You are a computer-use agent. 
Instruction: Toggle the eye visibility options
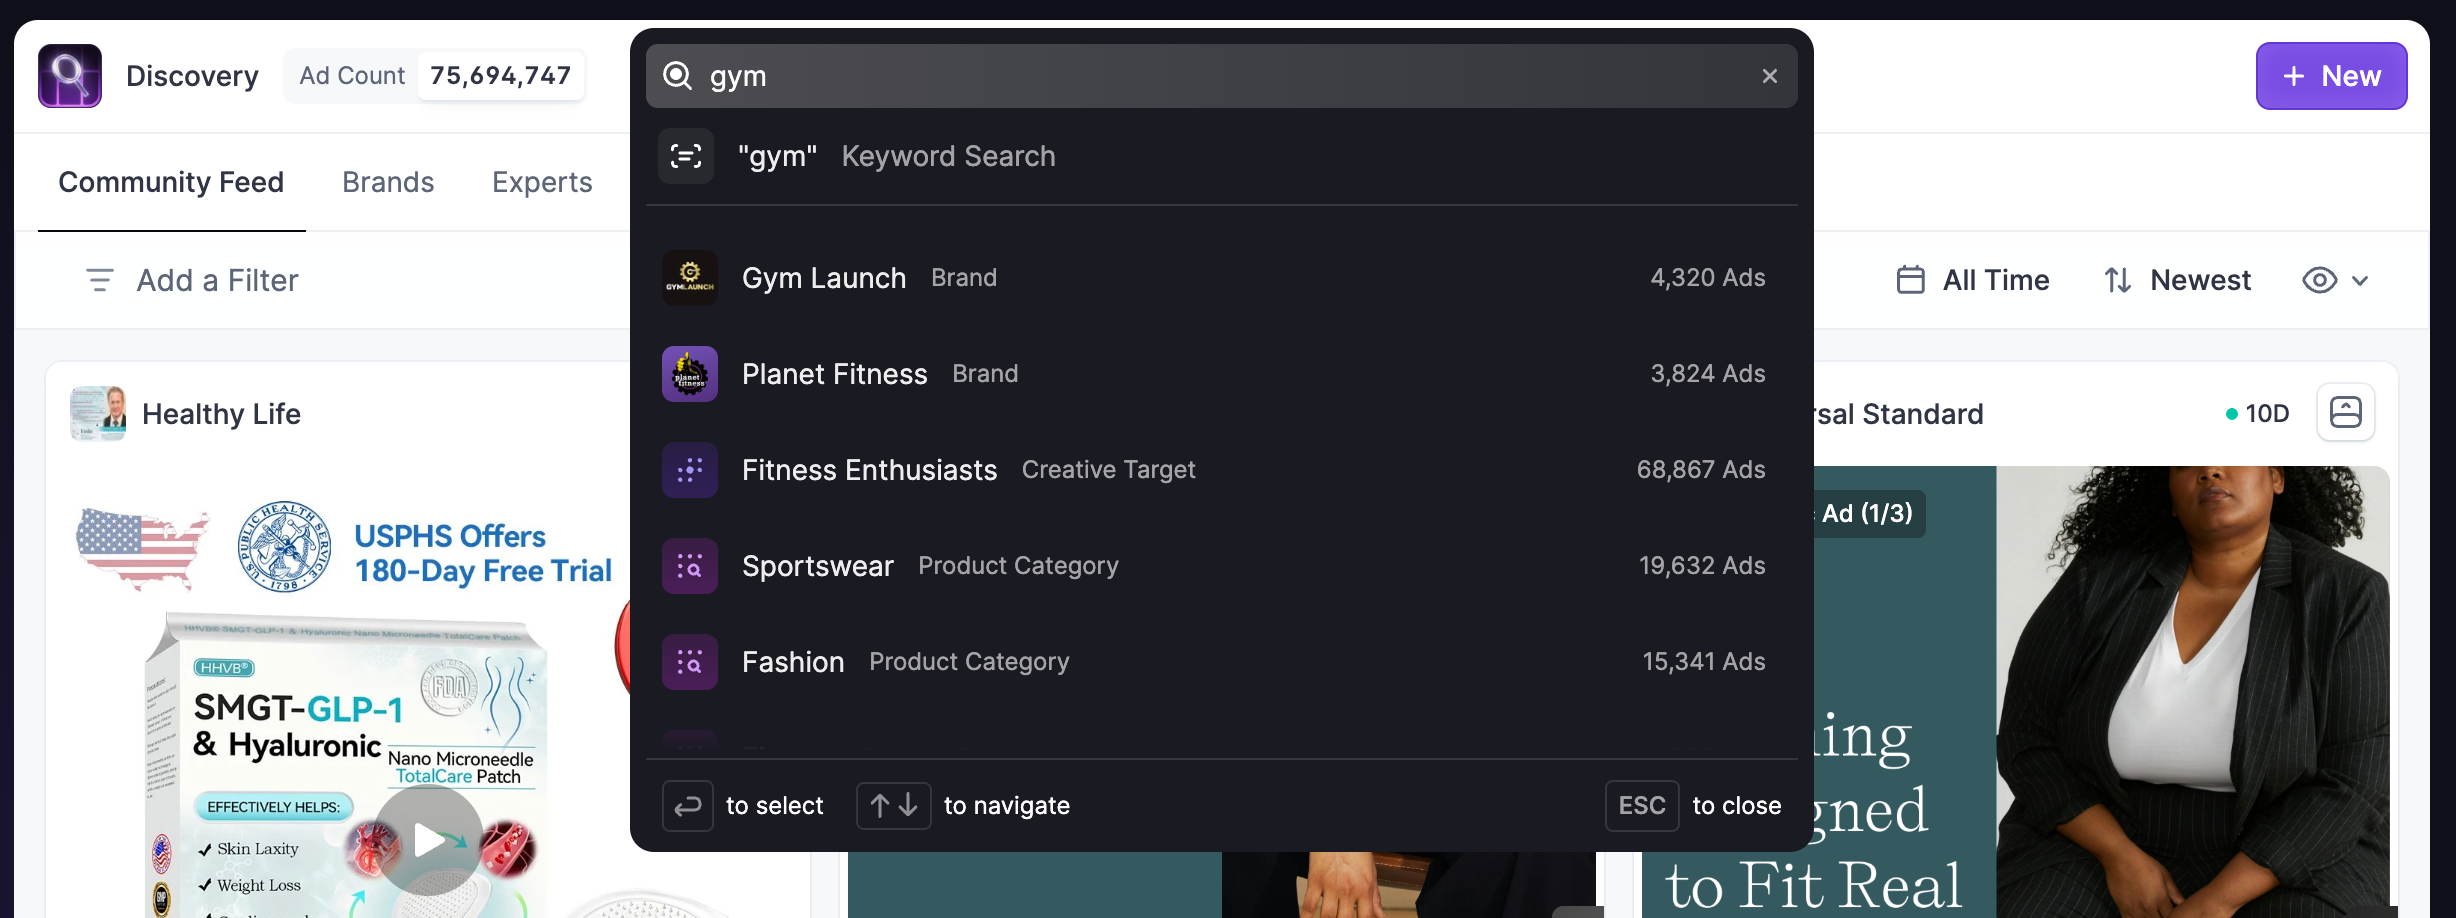pos(2320,280)
